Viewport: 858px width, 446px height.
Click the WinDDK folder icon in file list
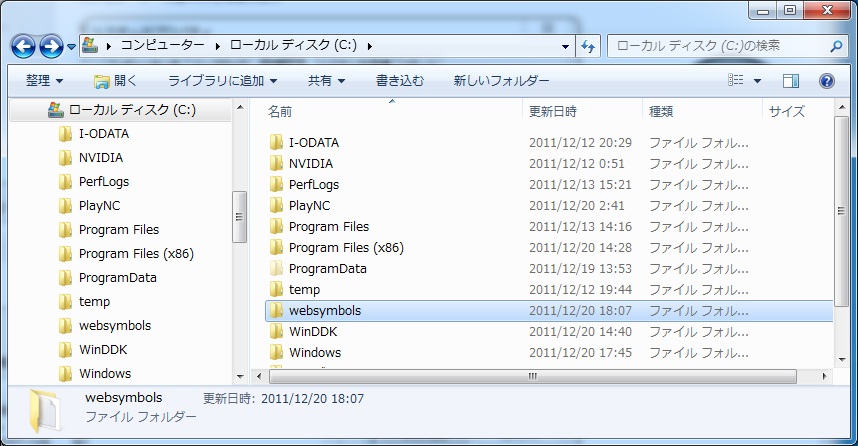click(277, 332)
